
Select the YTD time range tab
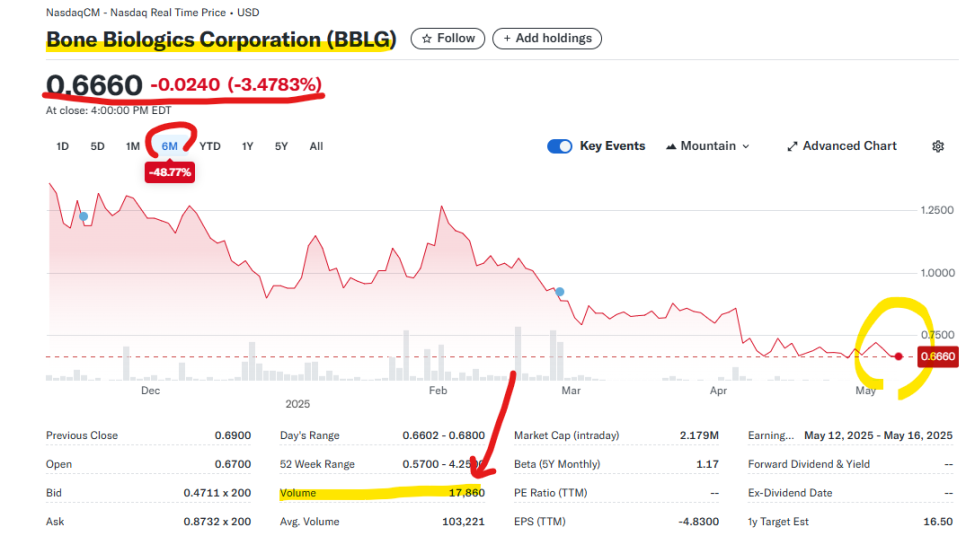coord(210,147)
